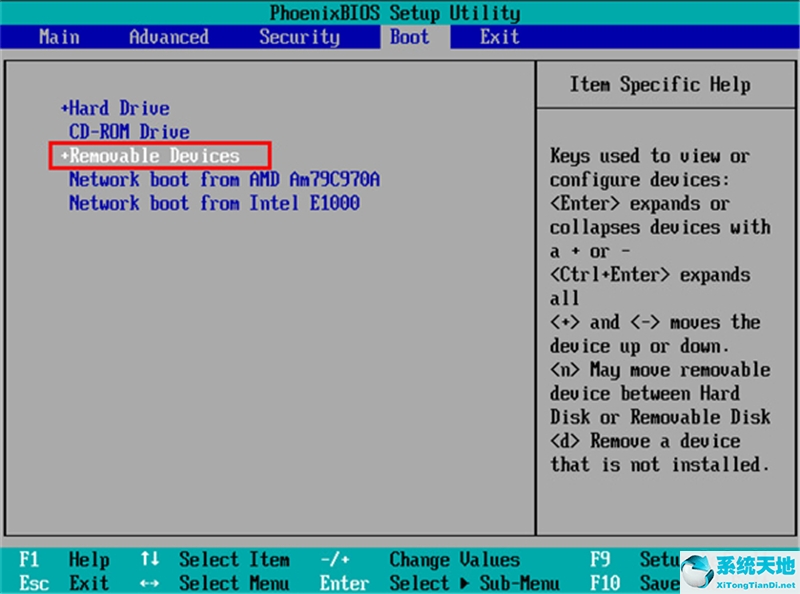The height and width of the screenshot is (594, 800).
Task: Click the PhoenixBIOS Setup Utility title
Action: pyautogui.click(x=395, y=13)
